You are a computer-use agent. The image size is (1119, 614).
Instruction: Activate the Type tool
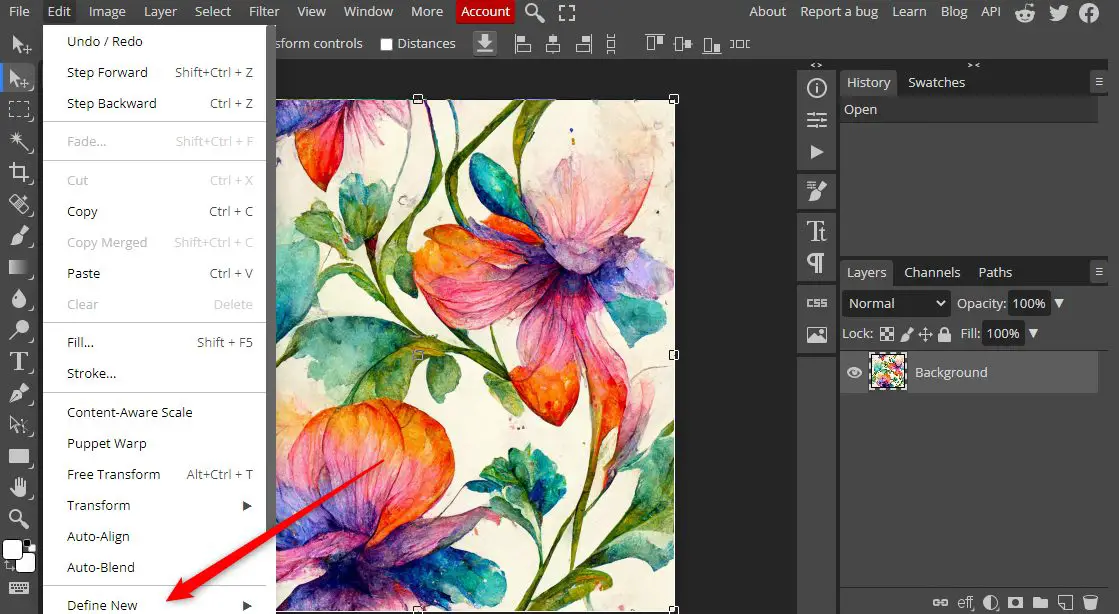point(20,363)
